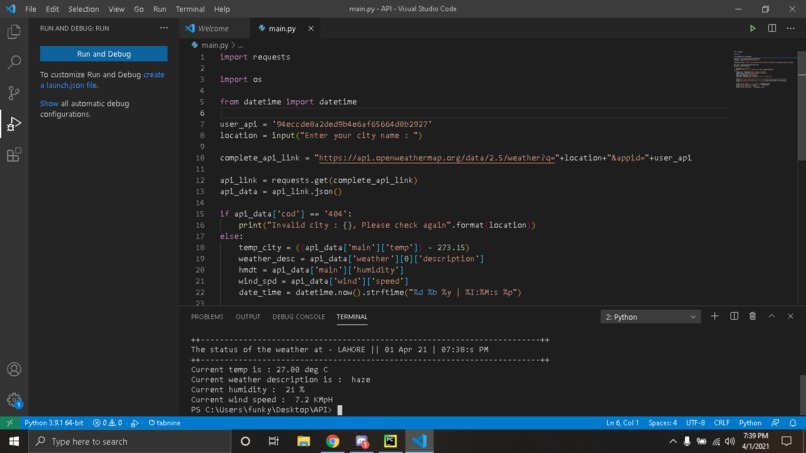Viewport: 806px width, 453px height.
Task: Run Python file with the play icon
Action: click(752, 28)
